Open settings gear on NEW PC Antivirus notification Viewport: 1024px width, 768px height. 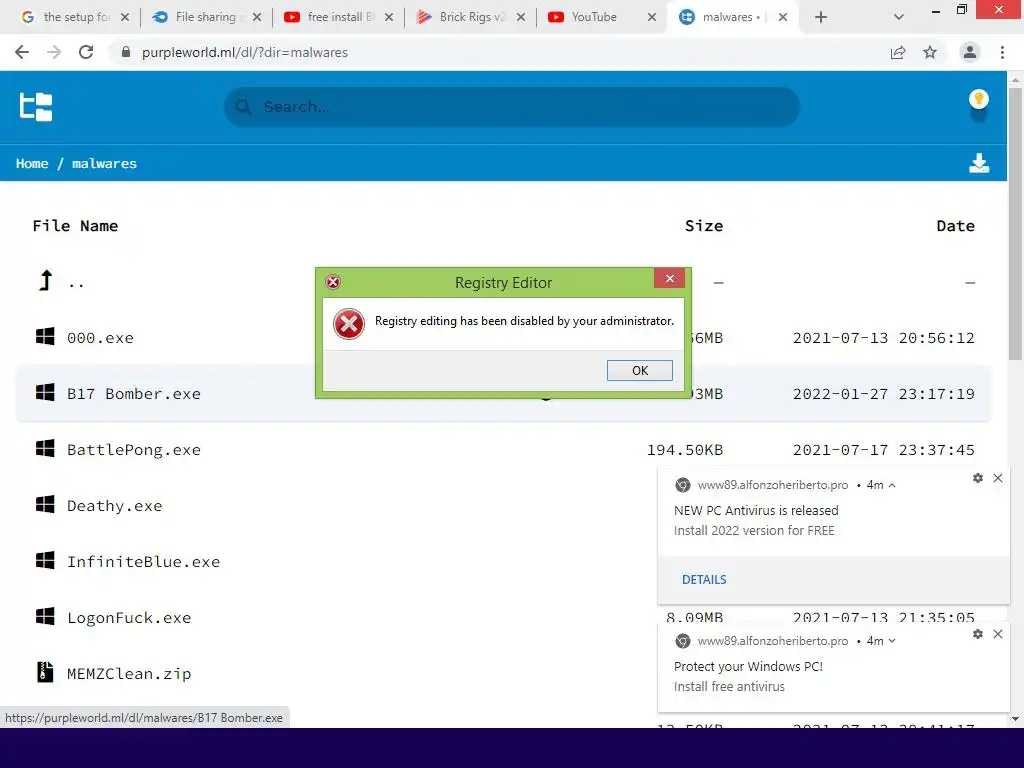point(978,478)
